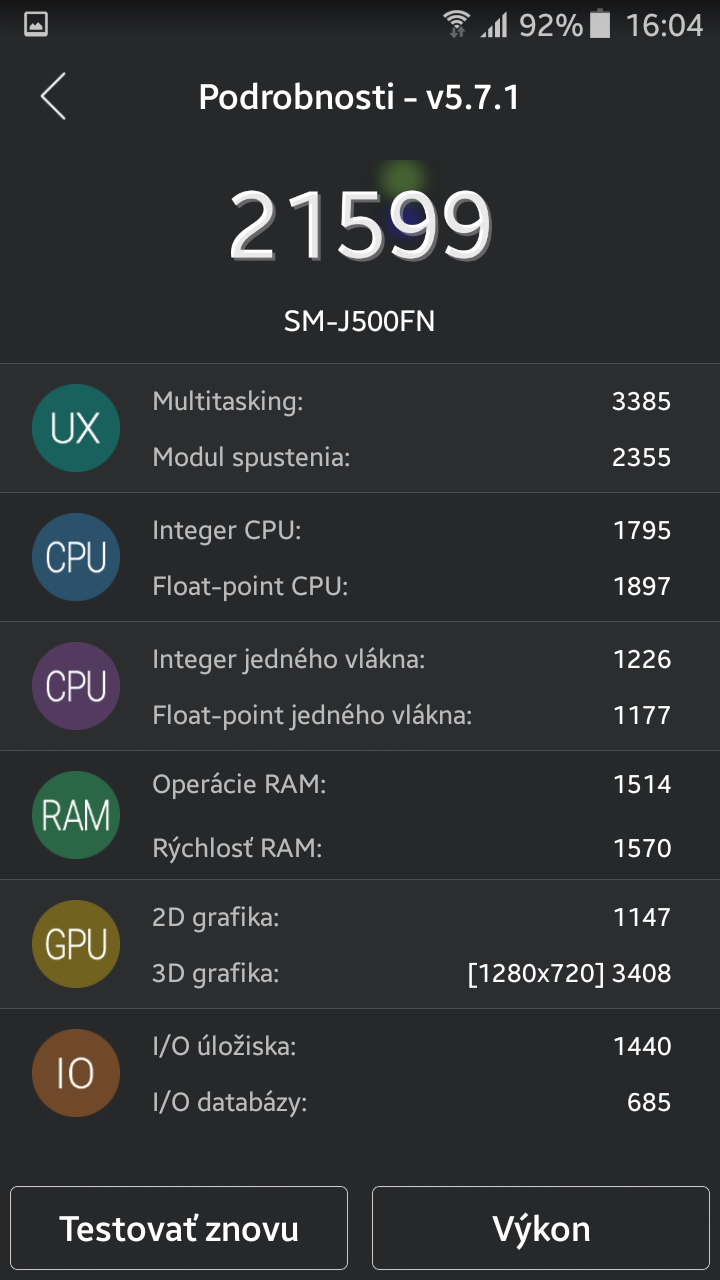Tap the total score 21599

[x=360, y=225]
